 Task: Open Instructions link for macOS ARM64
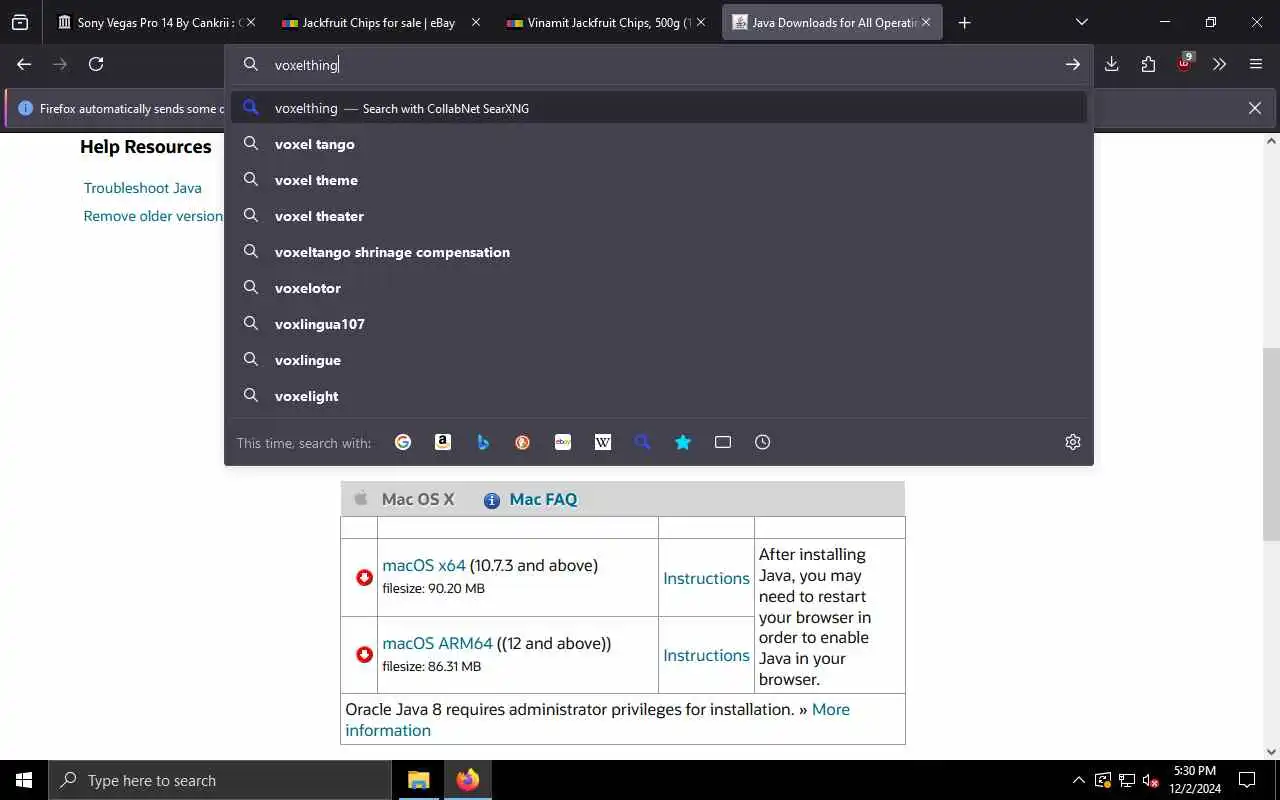point(706,655)
